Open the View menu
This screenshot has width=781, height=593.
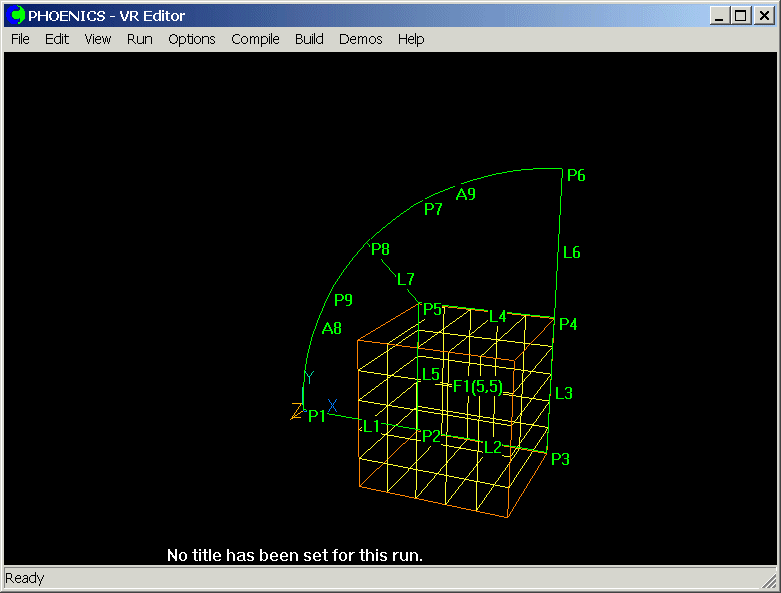click(98, 39)
